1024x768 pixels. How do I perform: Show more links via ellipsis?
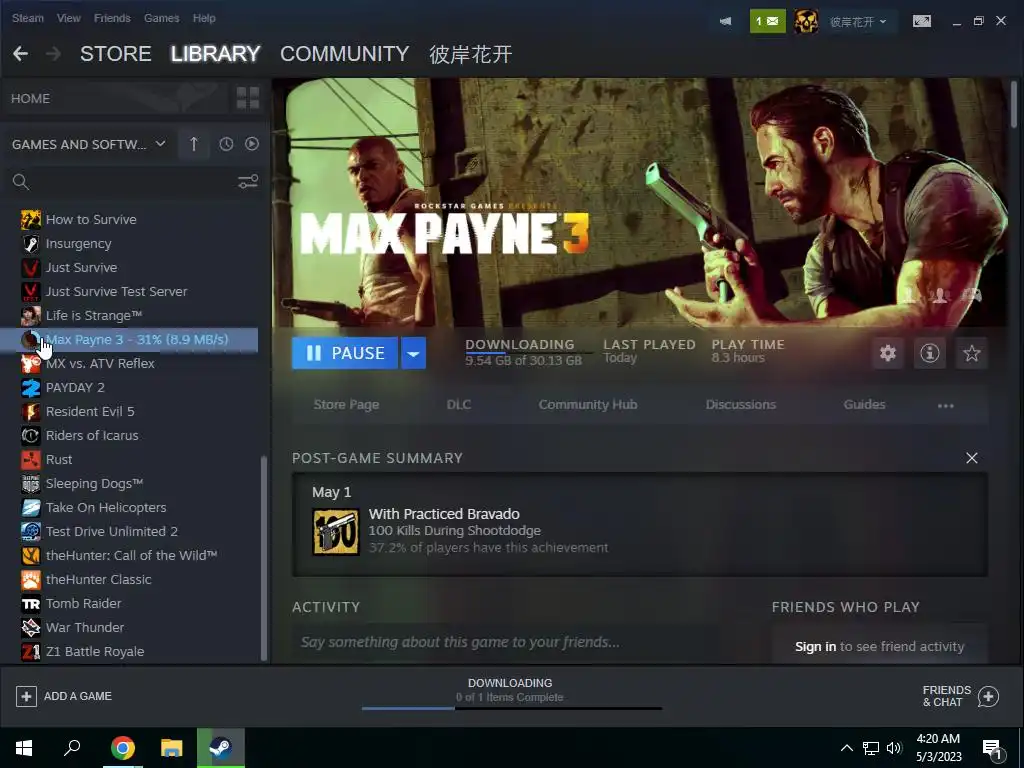tap(945, 406)
